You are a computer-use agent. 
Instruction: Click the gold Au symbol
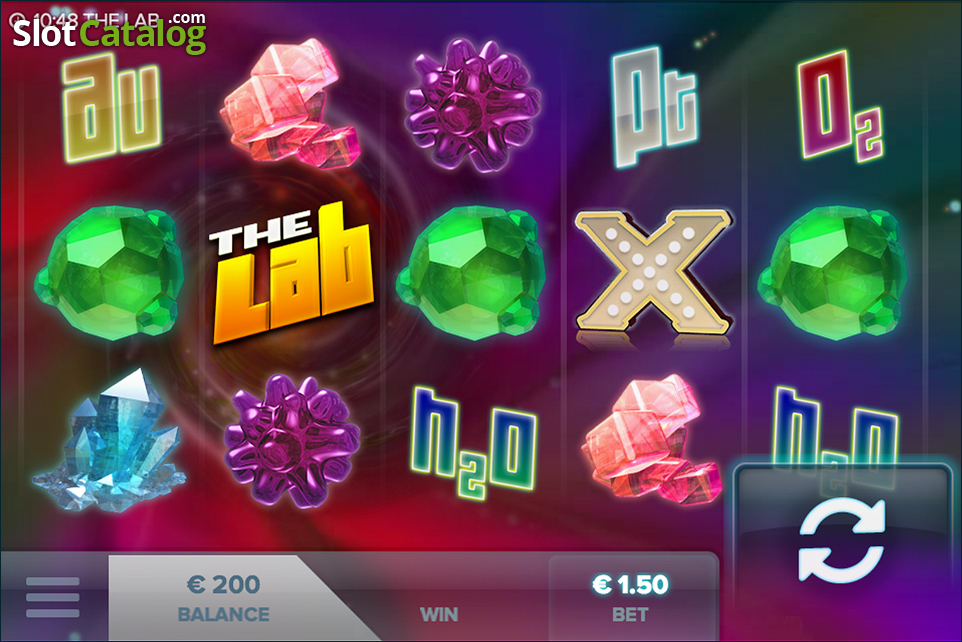click(x=112, y=107)
